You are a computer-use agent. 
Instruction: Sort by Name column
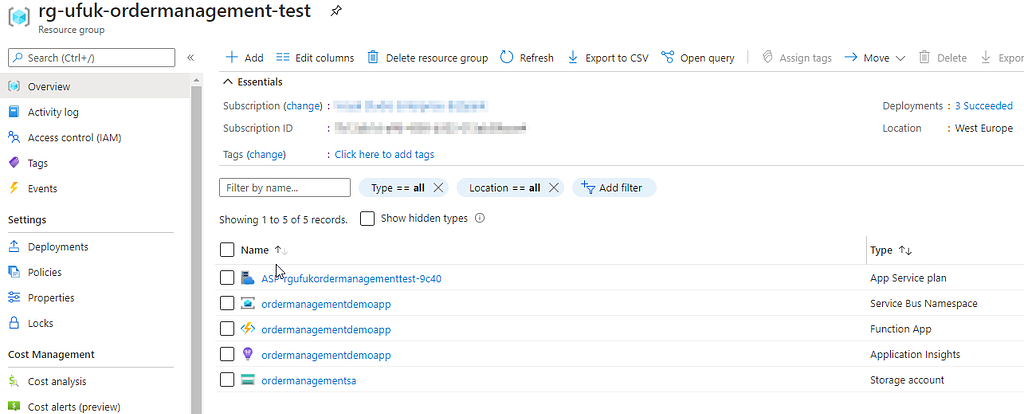pyautogui.click(x=264, y=249)
